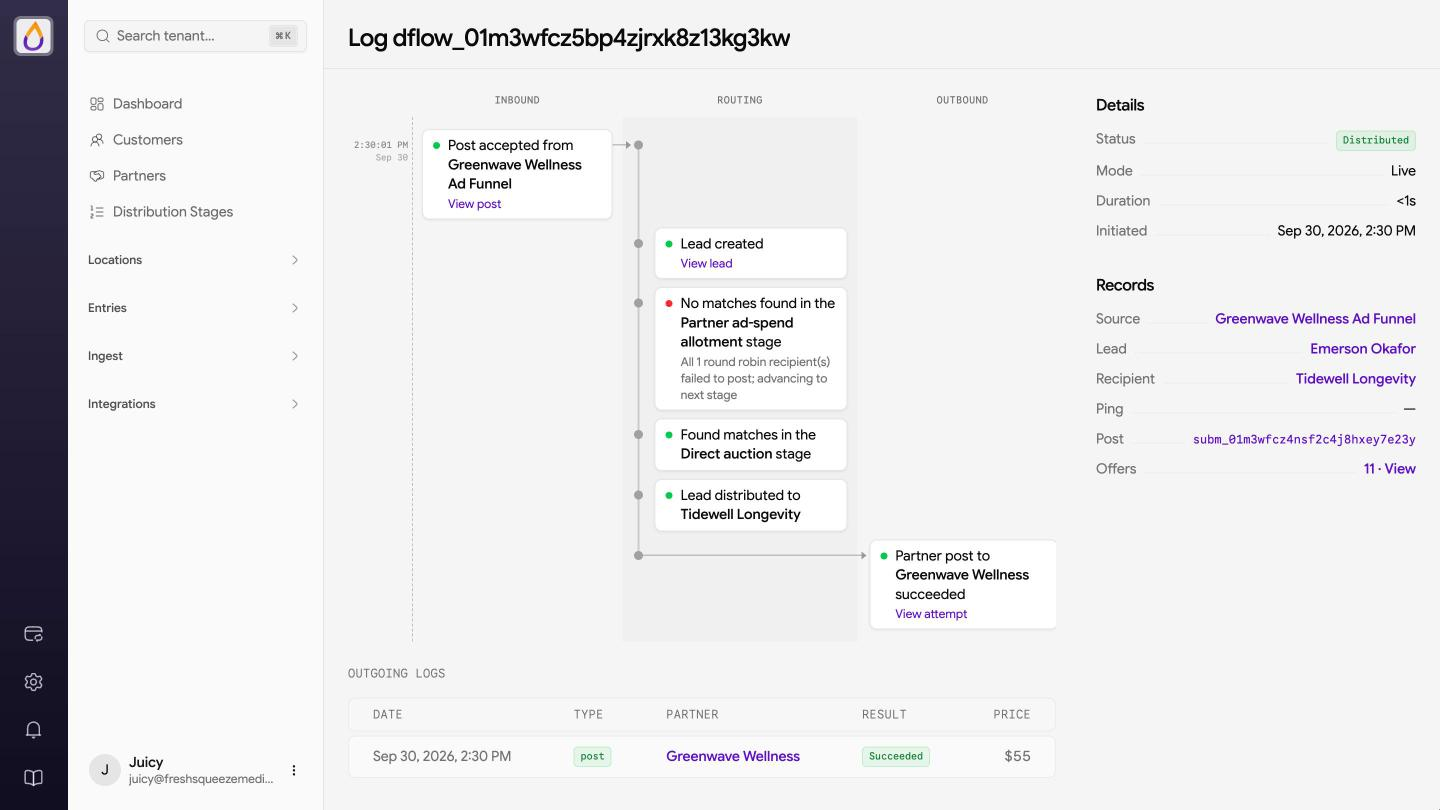1440x810 pixels.
Task: Click the 2:30:01 PM timestamp
Action: click(380, 145)
